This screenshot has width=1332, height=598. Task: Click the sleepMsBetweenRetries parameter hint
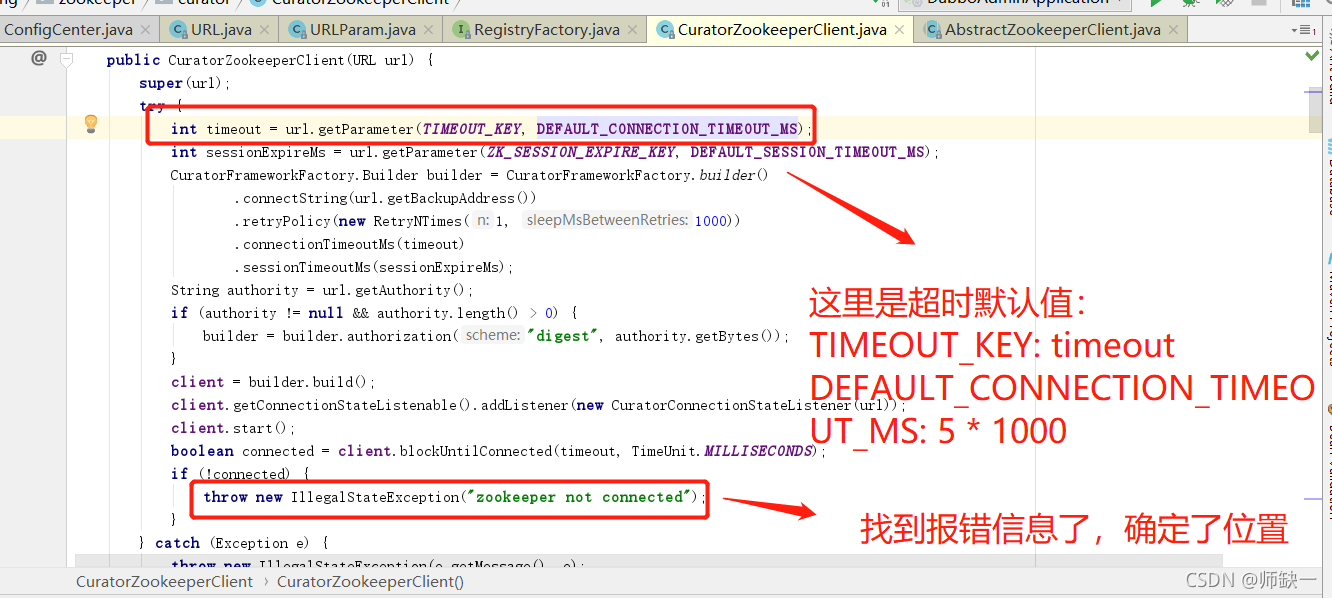(608, 221)
